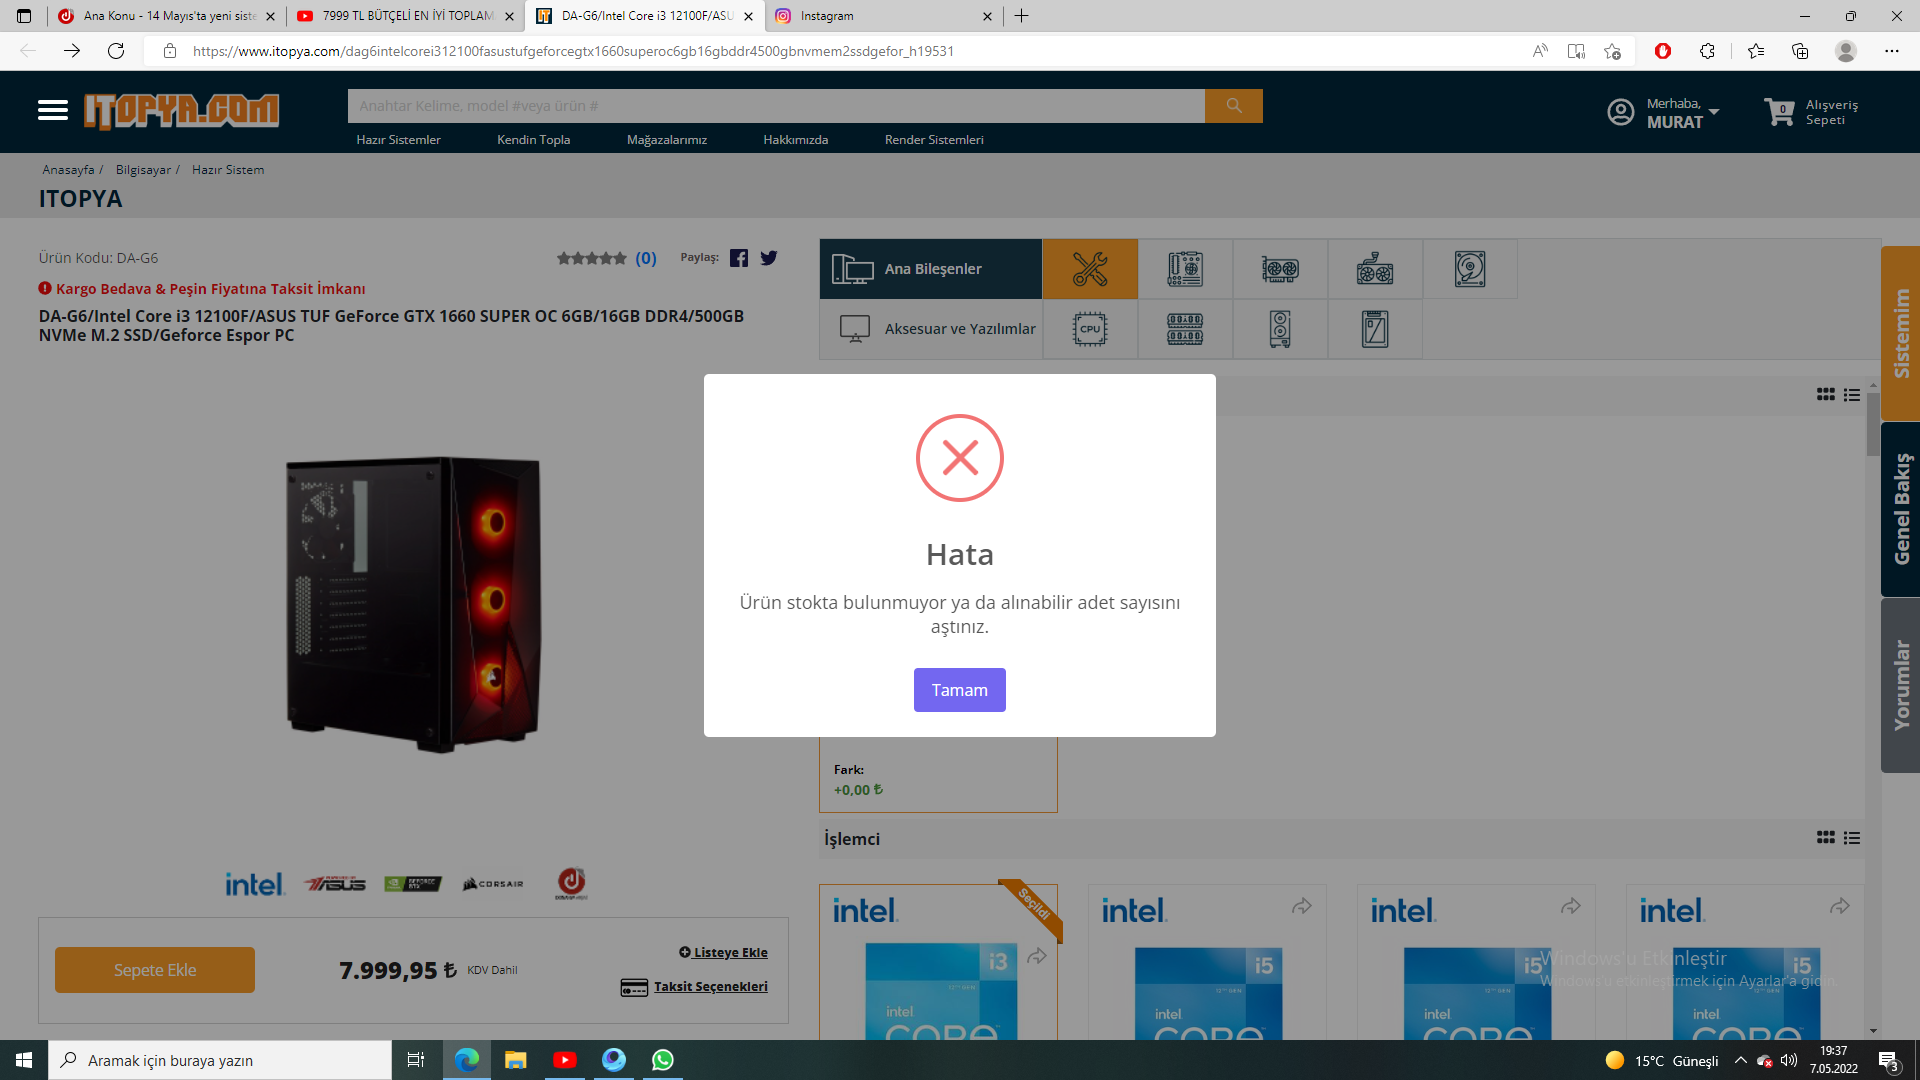1920x1080 pixels.
Task: Select the RAM memory component icon
Action: point(1184,329)
